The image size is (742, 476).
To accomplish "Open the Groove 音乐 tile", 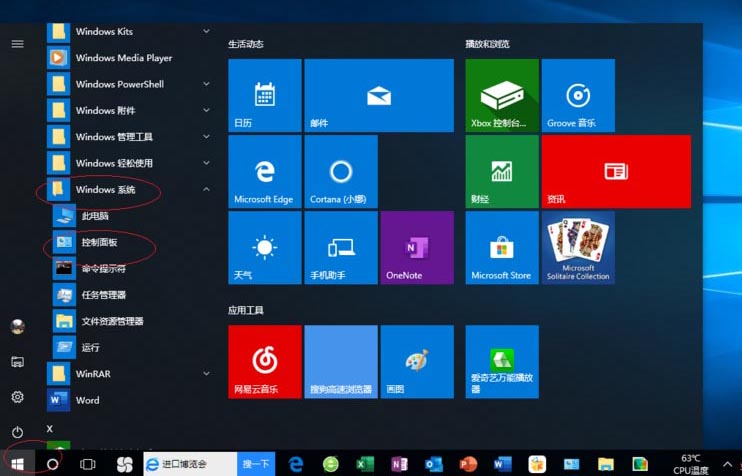I will pyautogui.click(x=578, y=95).
